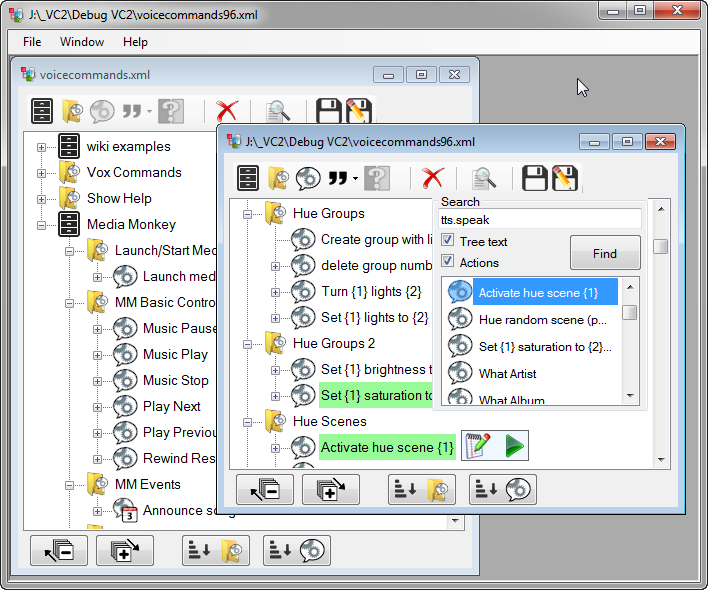Select the Show Help tree item
This screenshot has width=708, height=590.
click(x=119, y=199)
